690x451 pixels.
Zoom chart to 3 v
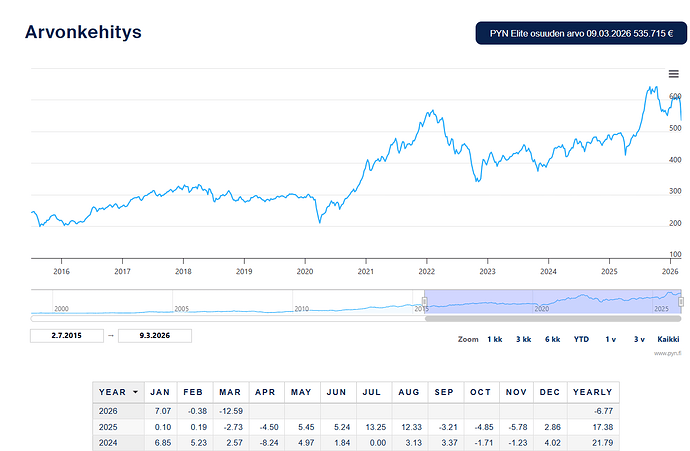pos(639,340)
